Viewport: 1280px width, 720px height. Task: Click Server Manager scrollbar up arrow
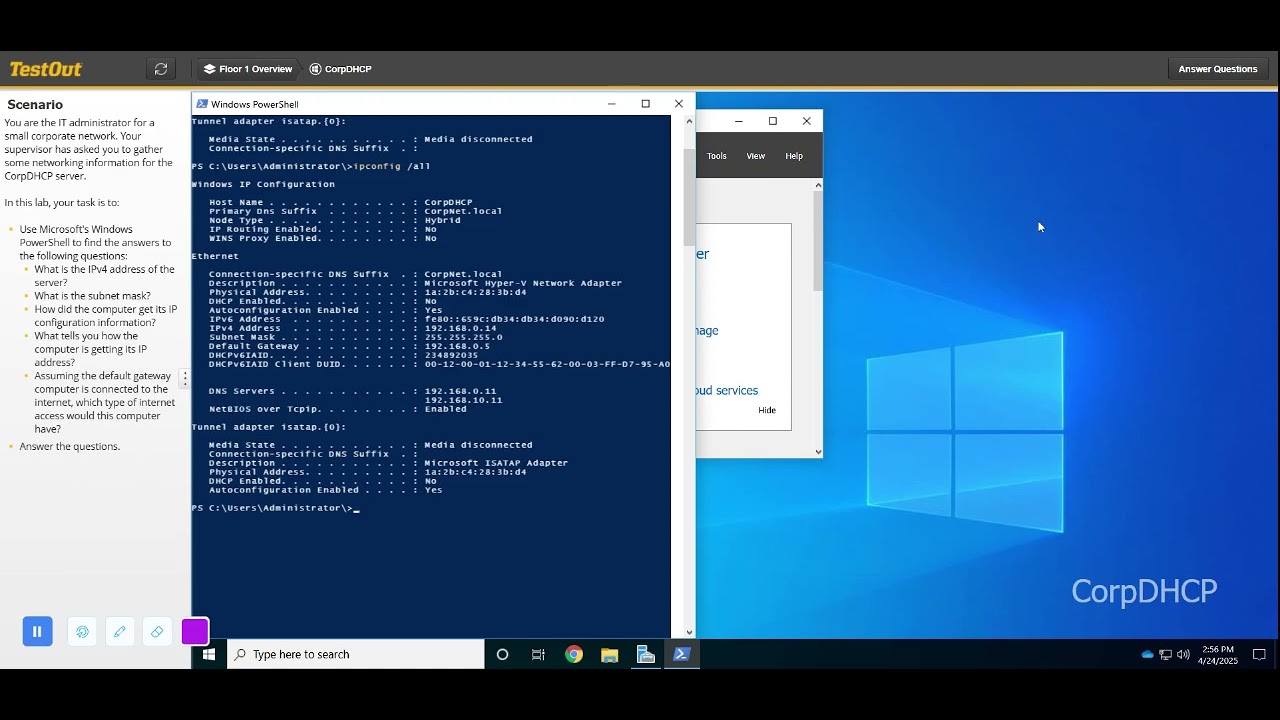pyautogui.click(x=818, y=185)
